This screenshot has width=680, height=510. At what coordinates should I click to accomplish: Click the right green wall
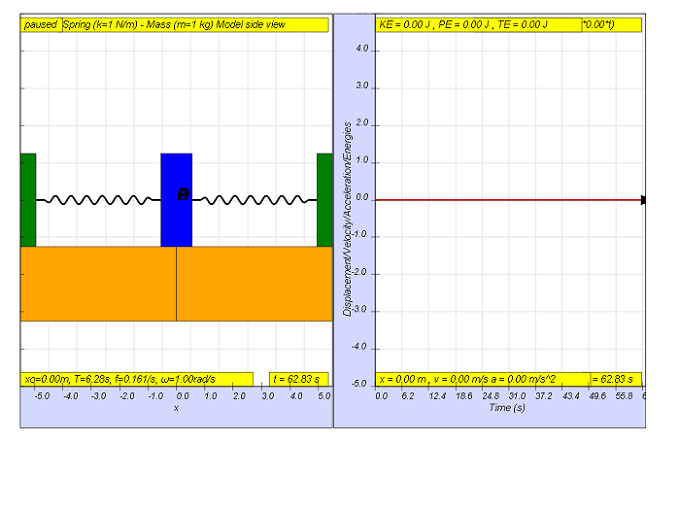(x=325, y=200)
